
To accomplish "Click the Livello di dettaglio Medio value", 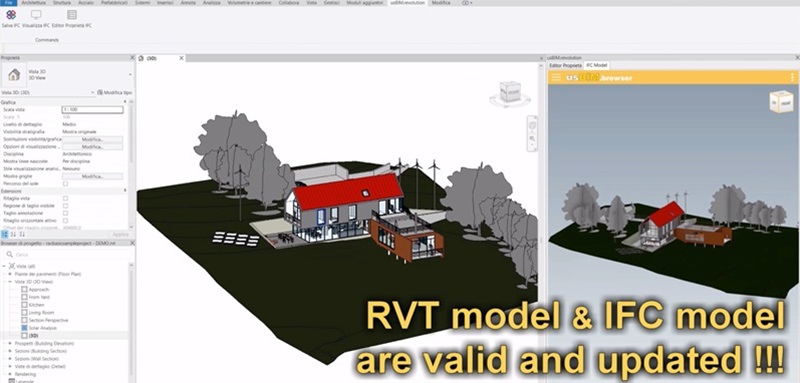I will [x=69, y=124].
